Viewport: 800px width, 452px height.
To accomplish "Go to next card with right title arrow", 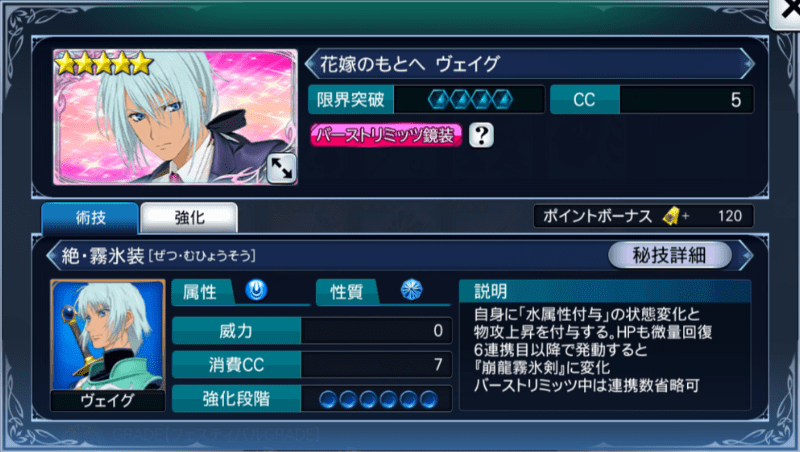I will coord(747,64).
